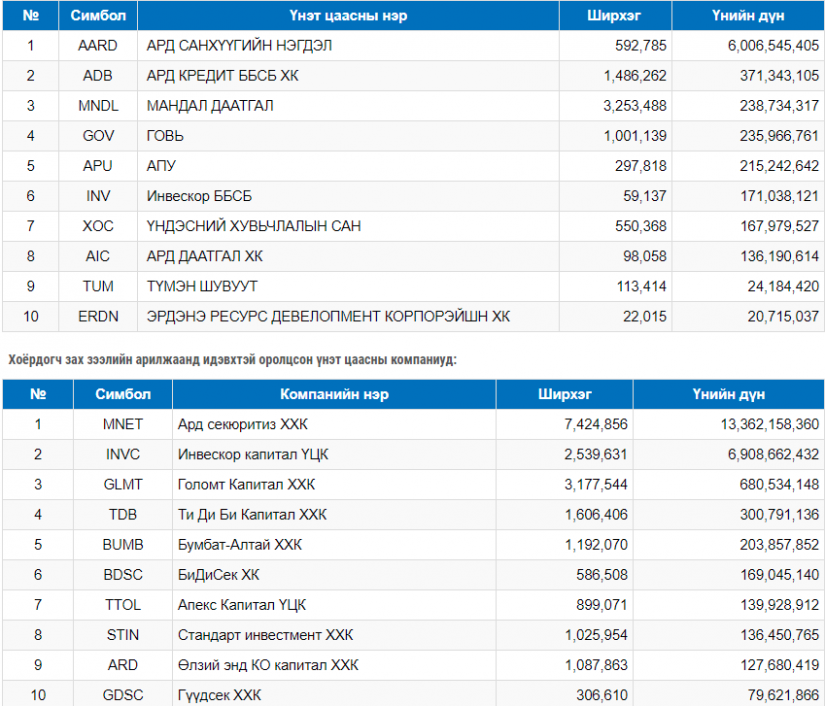Select АРД САНХҮҮГИЙН НЭГДЭЛ name

[x=239, y=46]
